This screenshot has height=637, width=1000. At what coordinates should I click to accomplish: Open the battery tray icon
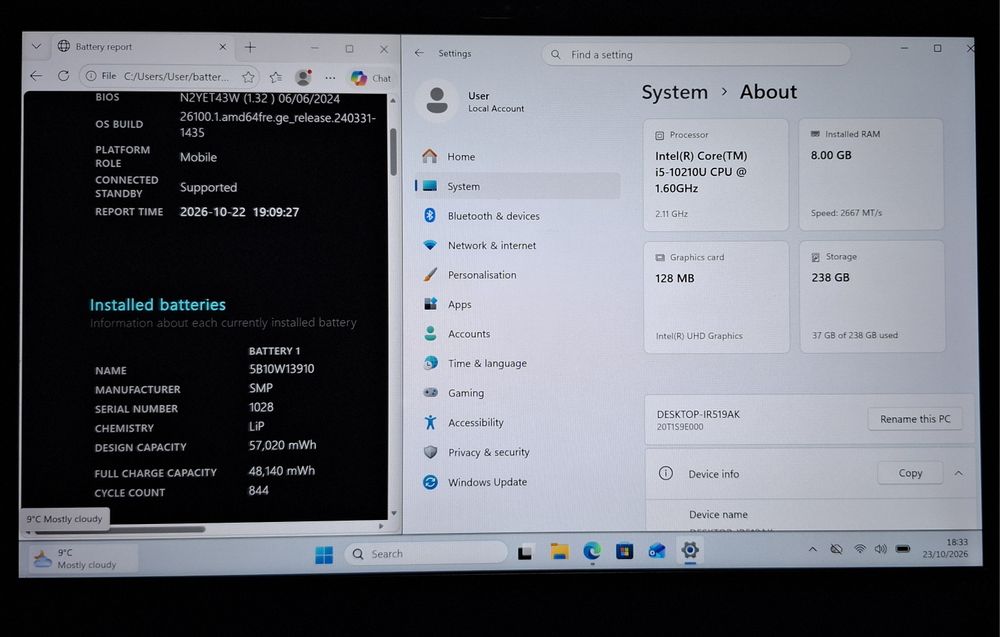click(902, 548)
